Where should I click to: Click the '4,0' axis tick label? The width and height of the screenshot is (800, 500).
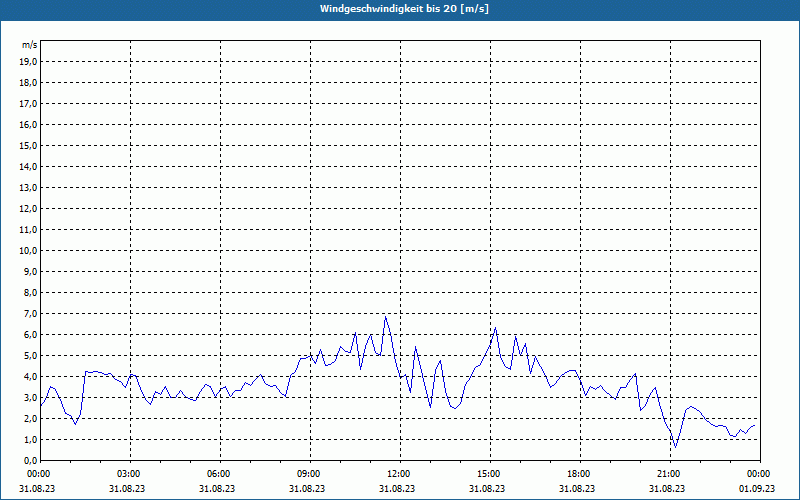[30, 377]
